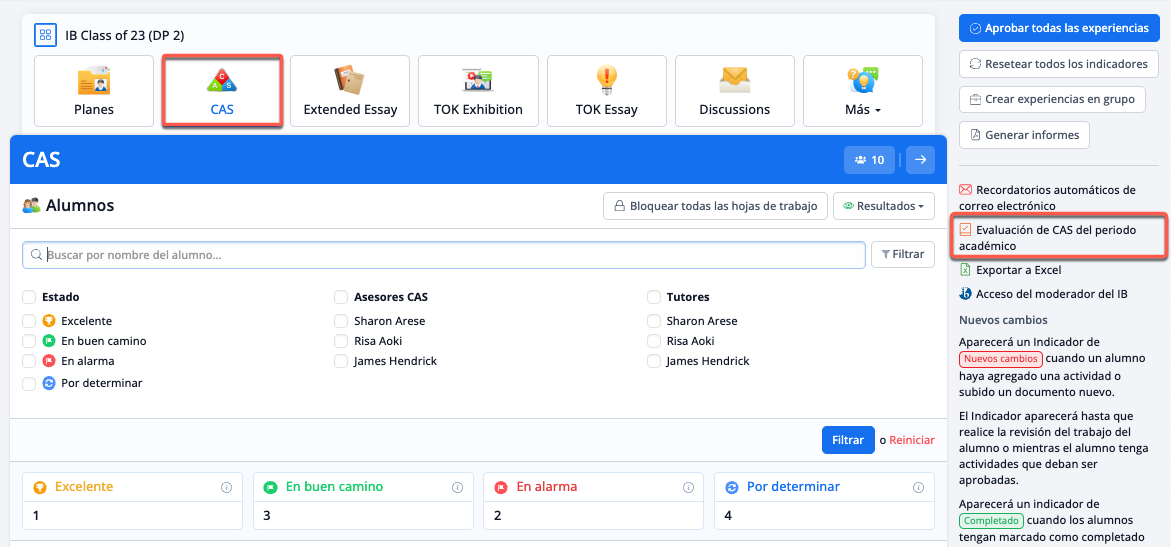Check the Excelente status checkbox
Image resolution: width=1171 pixels, height=547 pixels.
tap(29, 321)
